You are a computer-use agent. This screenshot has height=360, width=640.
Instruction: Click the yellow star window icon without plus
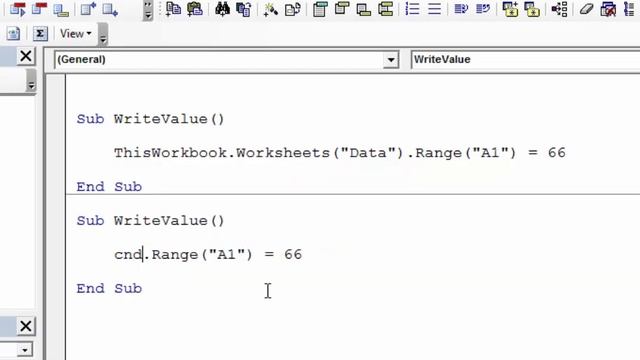point(532,9)
